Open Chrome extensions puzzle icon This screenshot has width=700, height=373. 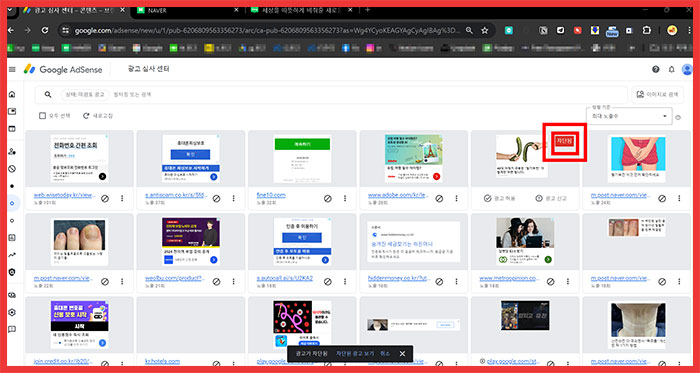tap(646, 30)
